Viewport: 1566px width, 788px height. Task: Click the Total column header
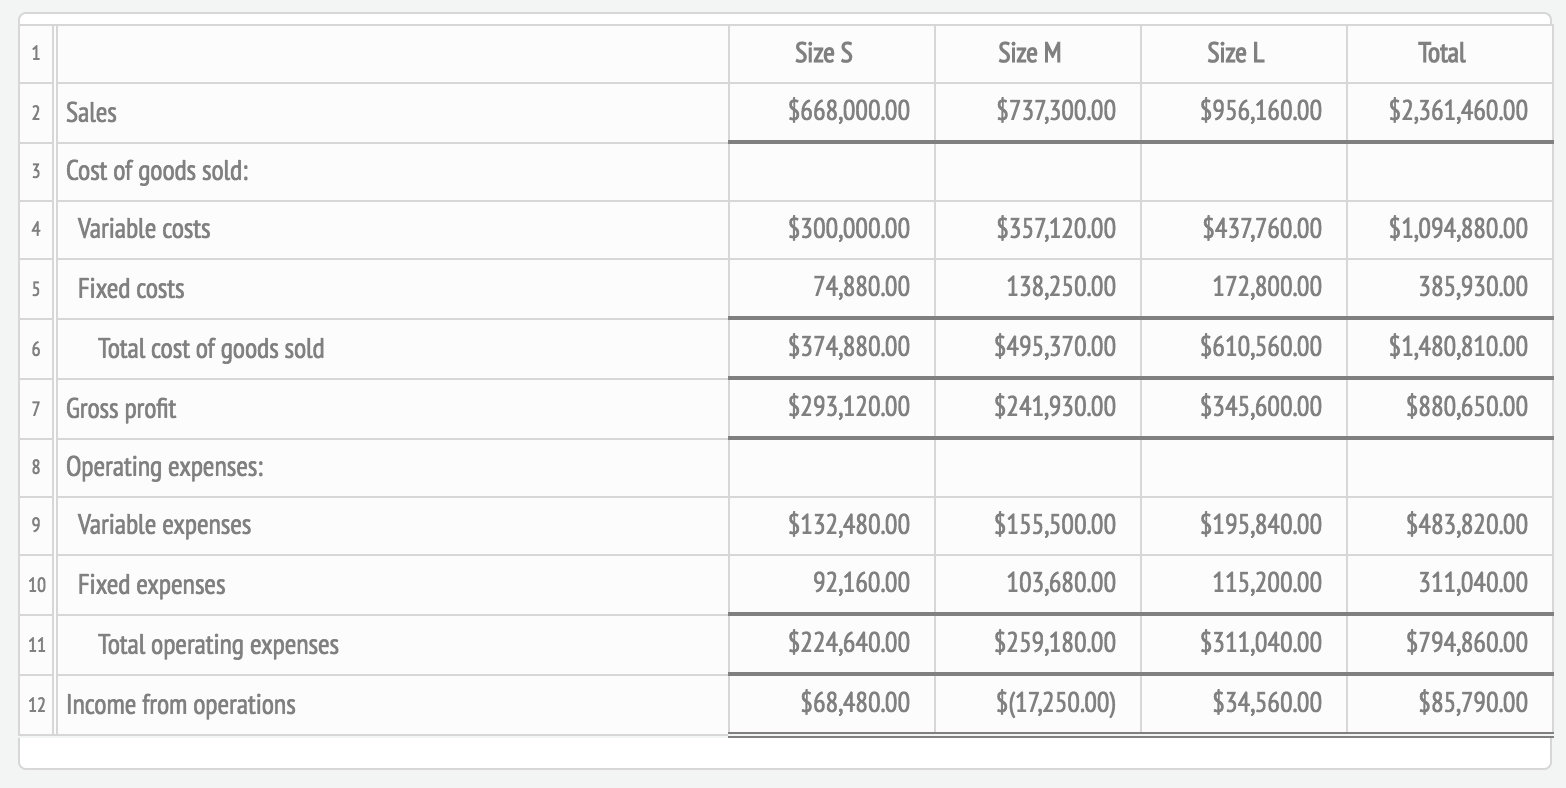click(1441, 53)
